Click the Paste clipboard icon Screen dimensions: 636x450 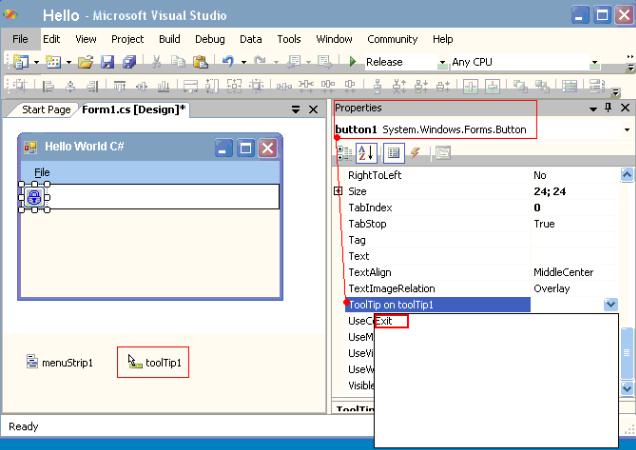200,62
